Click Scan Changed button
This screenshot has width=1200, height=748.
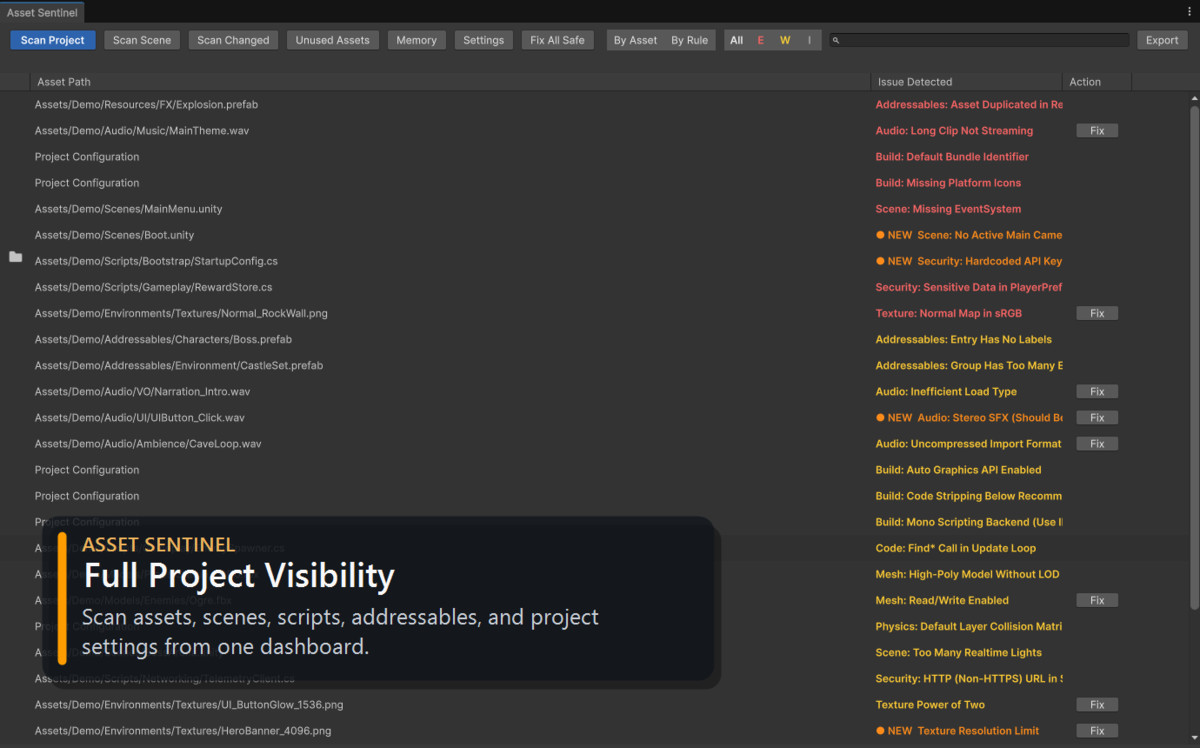pos(233,40)
